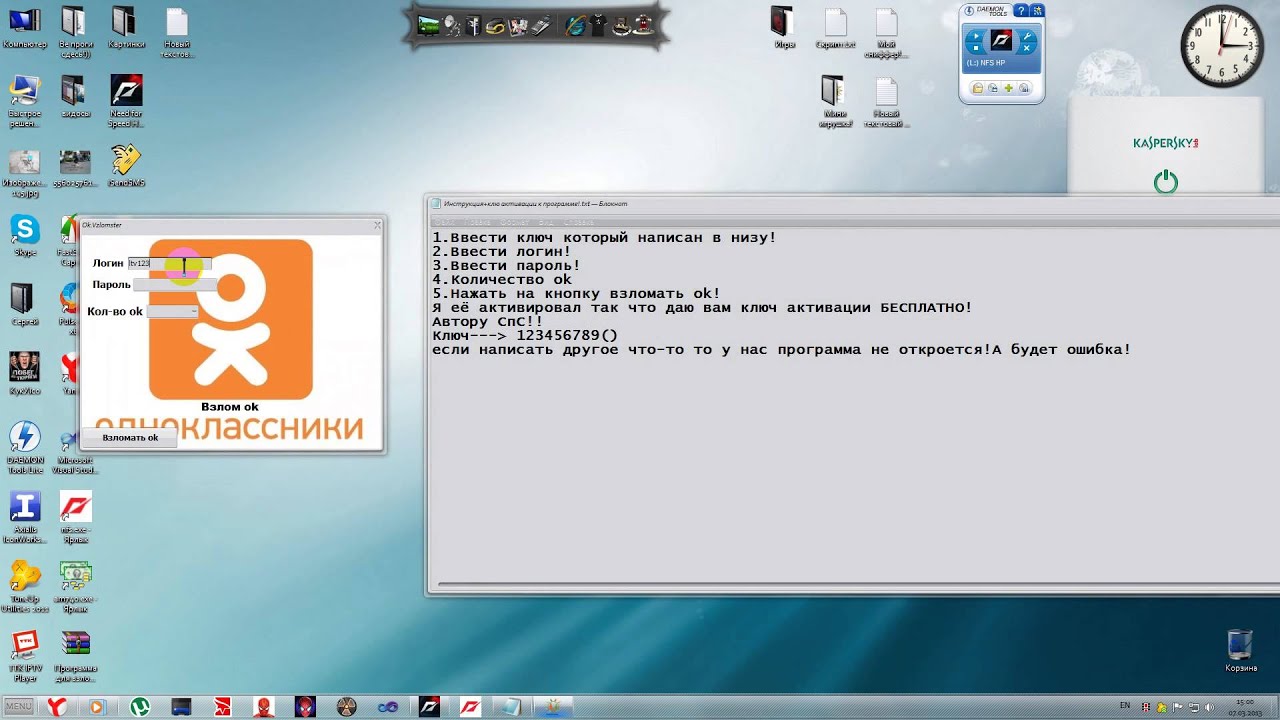1280x720 pixels.
Task: Click the NFS HP disc image in DAEMON gadget
Action: (x=1001, y=41)
